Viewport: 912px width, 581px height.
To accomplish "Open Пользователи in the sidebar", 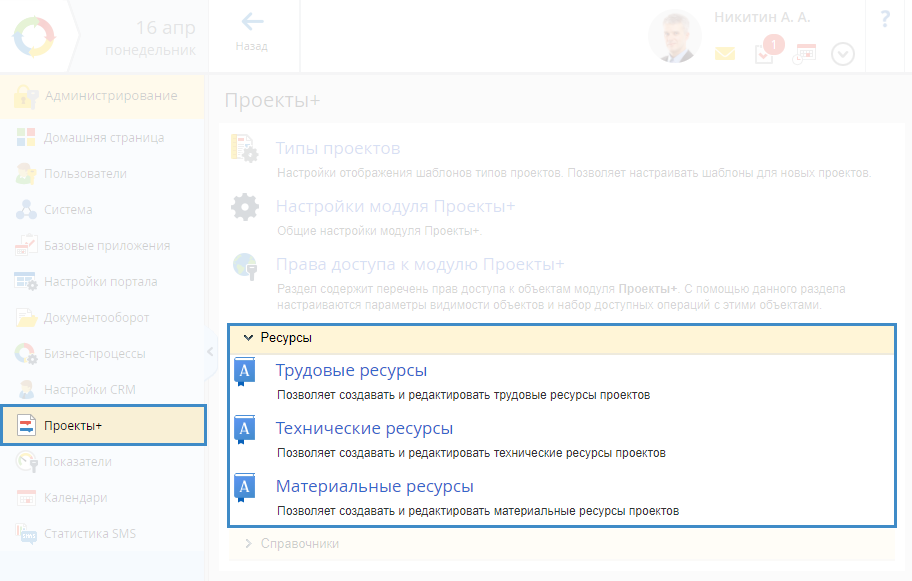I will (x=85, y=174).
